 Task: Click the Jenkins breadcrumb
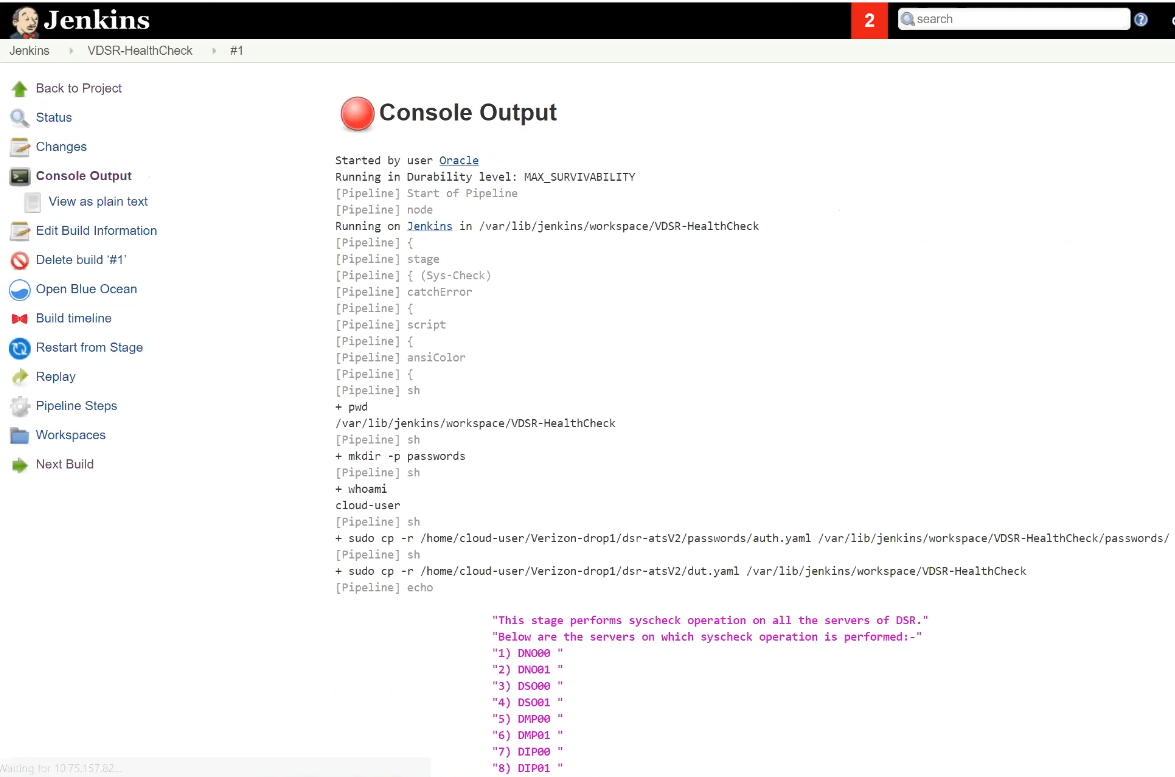(29, 51)
